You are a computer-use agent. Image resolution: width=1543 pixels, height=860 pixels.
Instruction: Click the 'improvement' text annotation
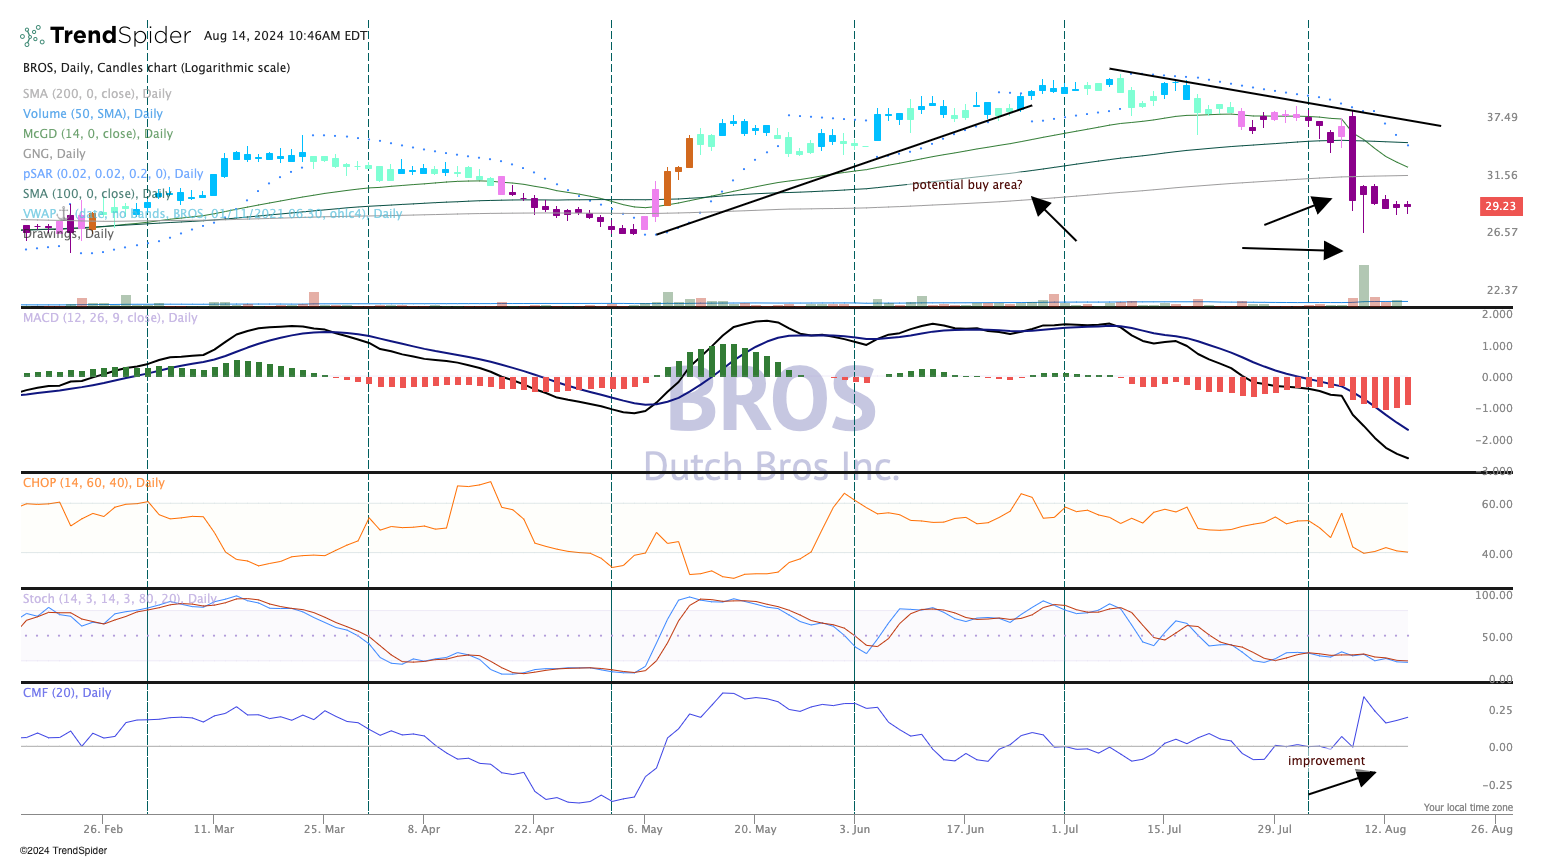click(1326, 761)
